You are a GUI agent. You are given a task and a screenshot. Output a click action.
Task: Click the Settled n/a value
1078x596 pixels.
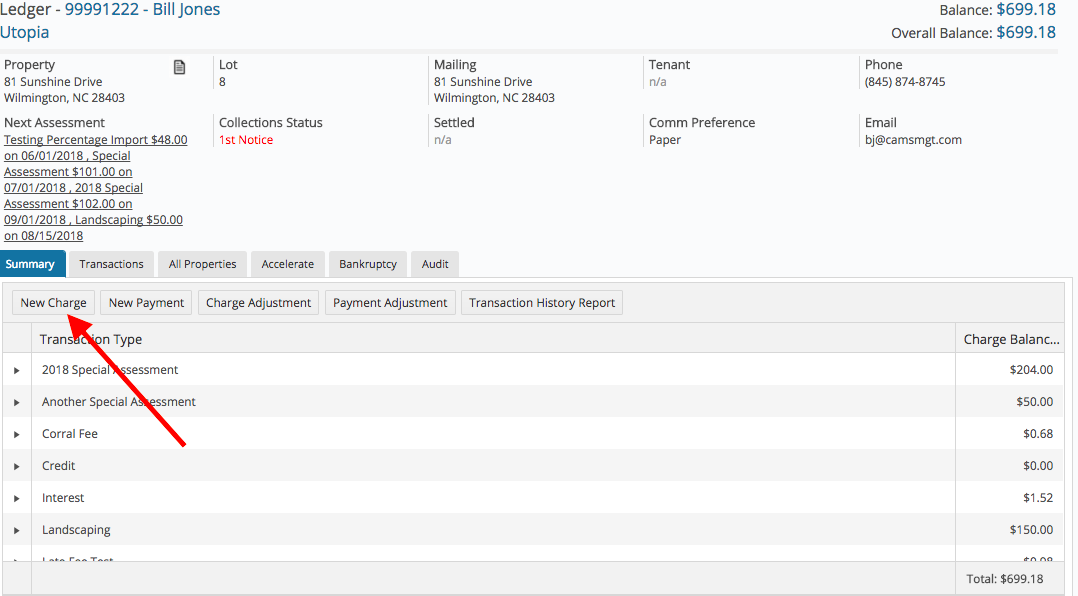442,140
